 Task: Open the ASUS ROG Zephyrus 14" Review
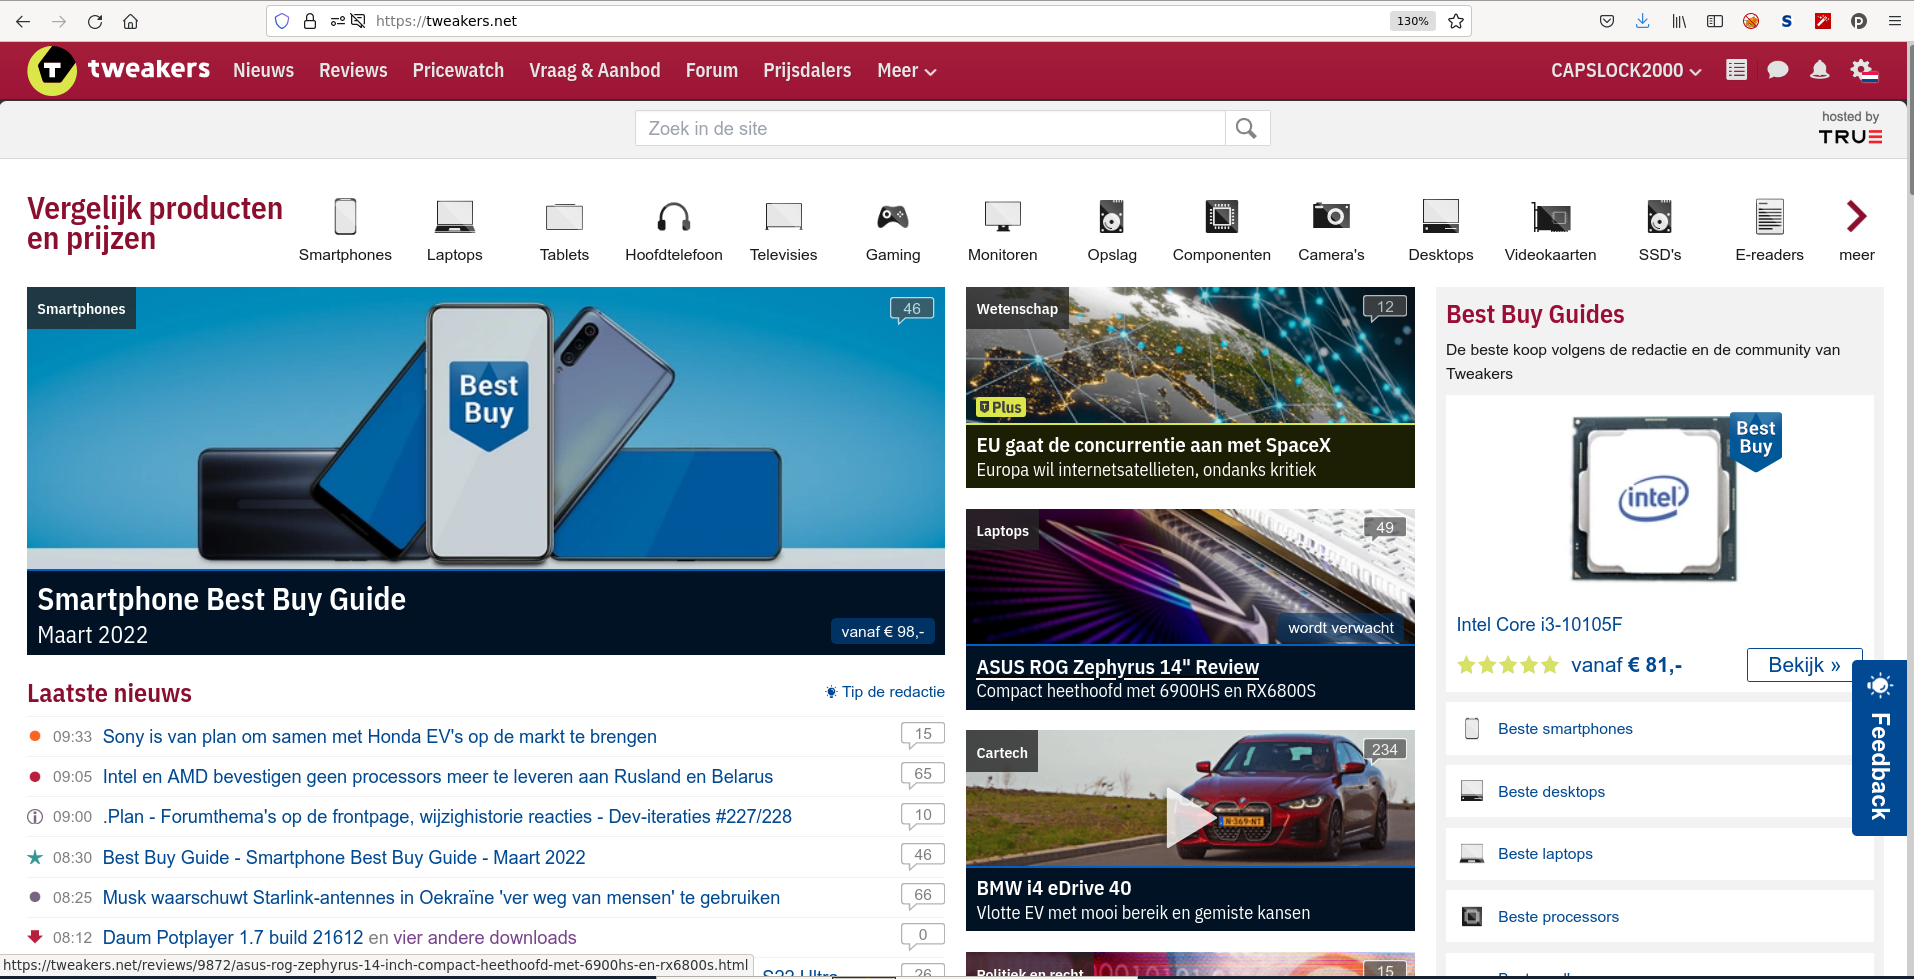coord(1117,667)
